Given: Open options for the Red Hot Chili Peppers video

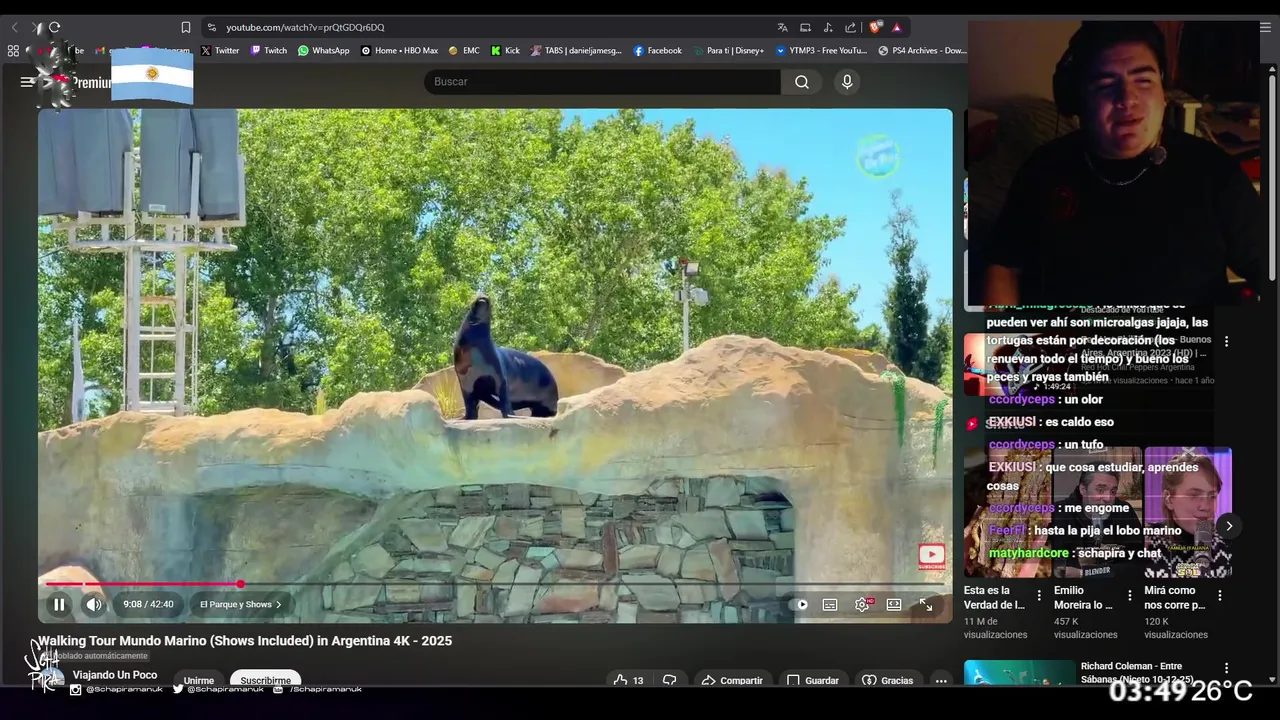Looking at the screenshot, I should click(x=1227, y=341).
